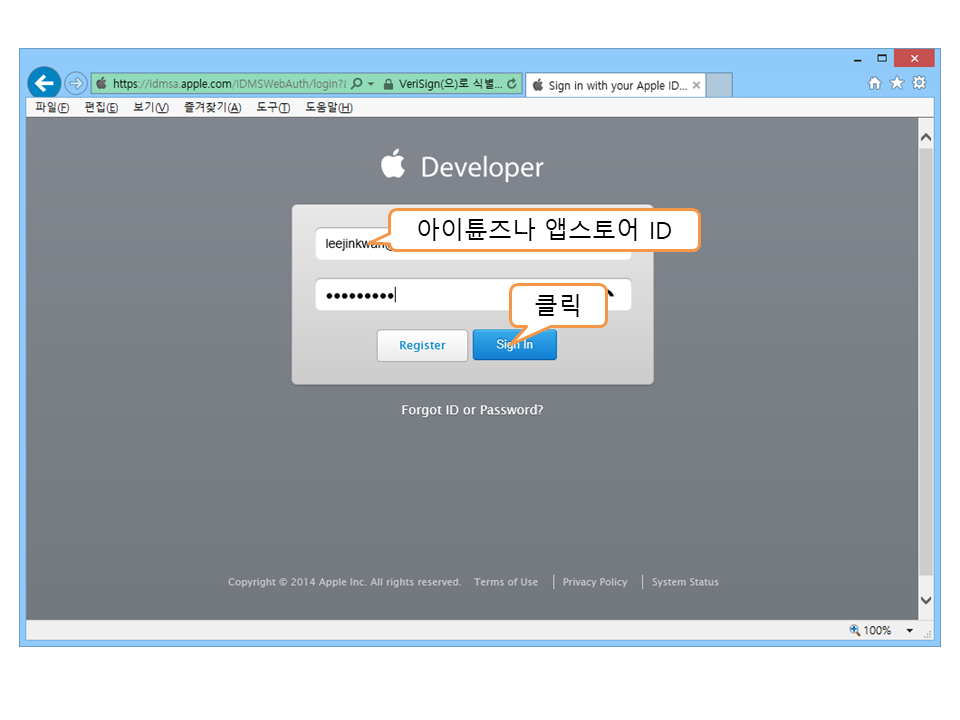Click the vertical scrollbar down arrow
The width and height of the screenshot is (960, 720).
pyautogui.click(x=925, y=601)
